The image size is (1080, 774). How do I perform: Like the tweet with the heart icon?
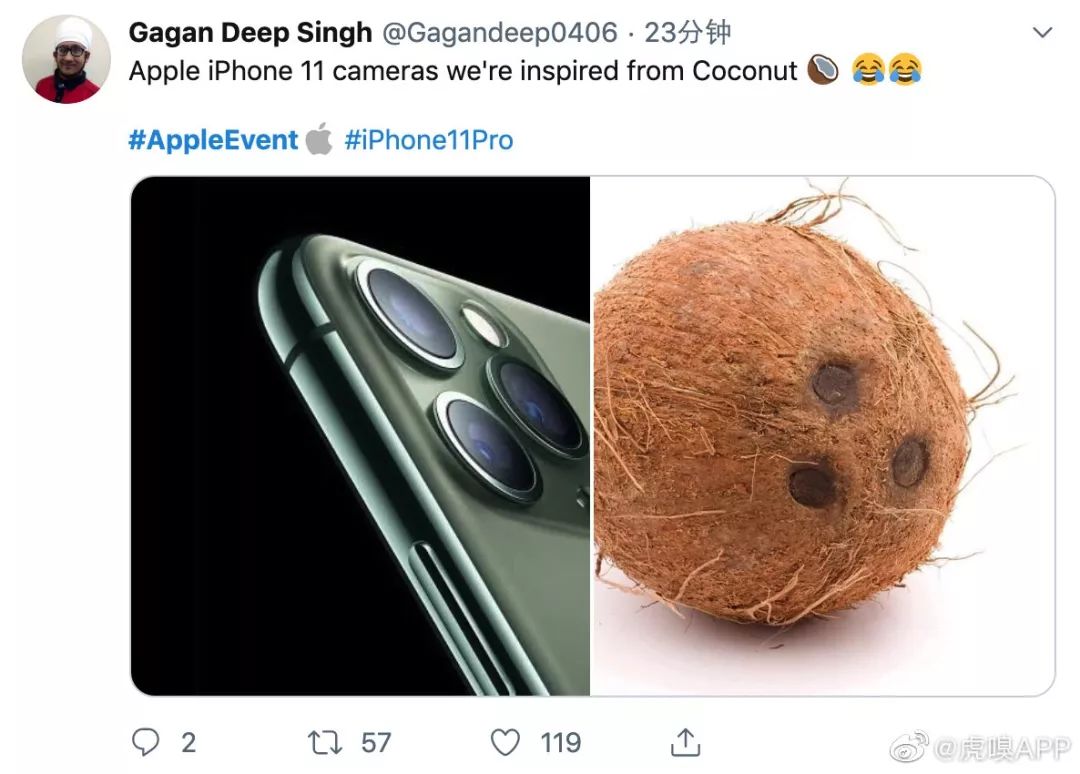tap(506, 742)
